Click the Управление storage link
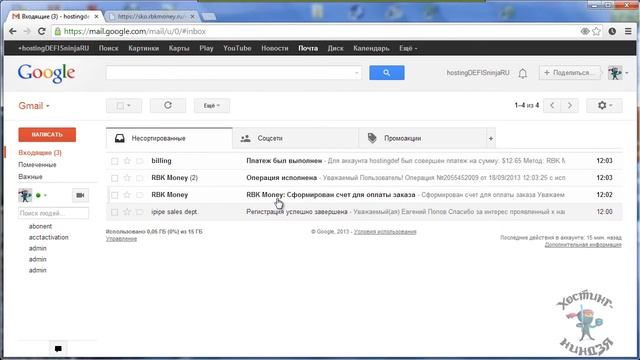 coord(121,239)
